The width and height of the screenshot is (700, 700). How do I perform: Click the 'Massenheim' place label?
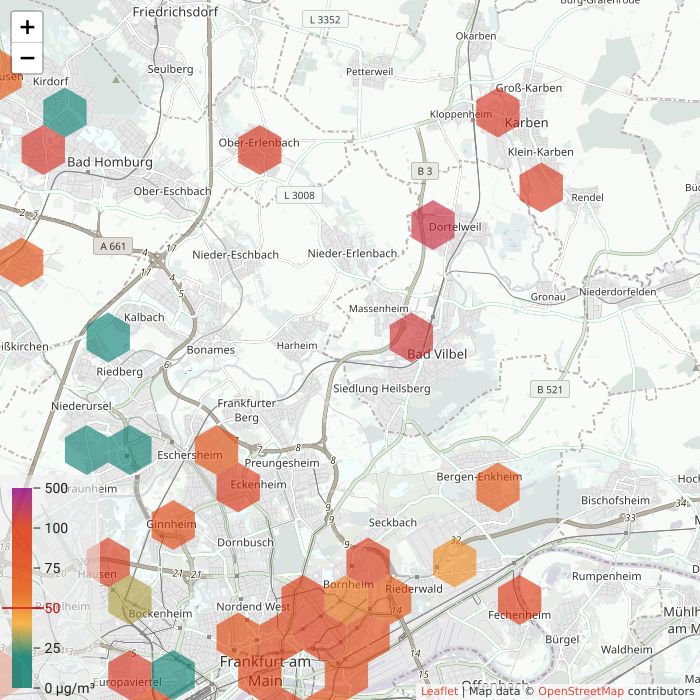[x=379, y=308]
